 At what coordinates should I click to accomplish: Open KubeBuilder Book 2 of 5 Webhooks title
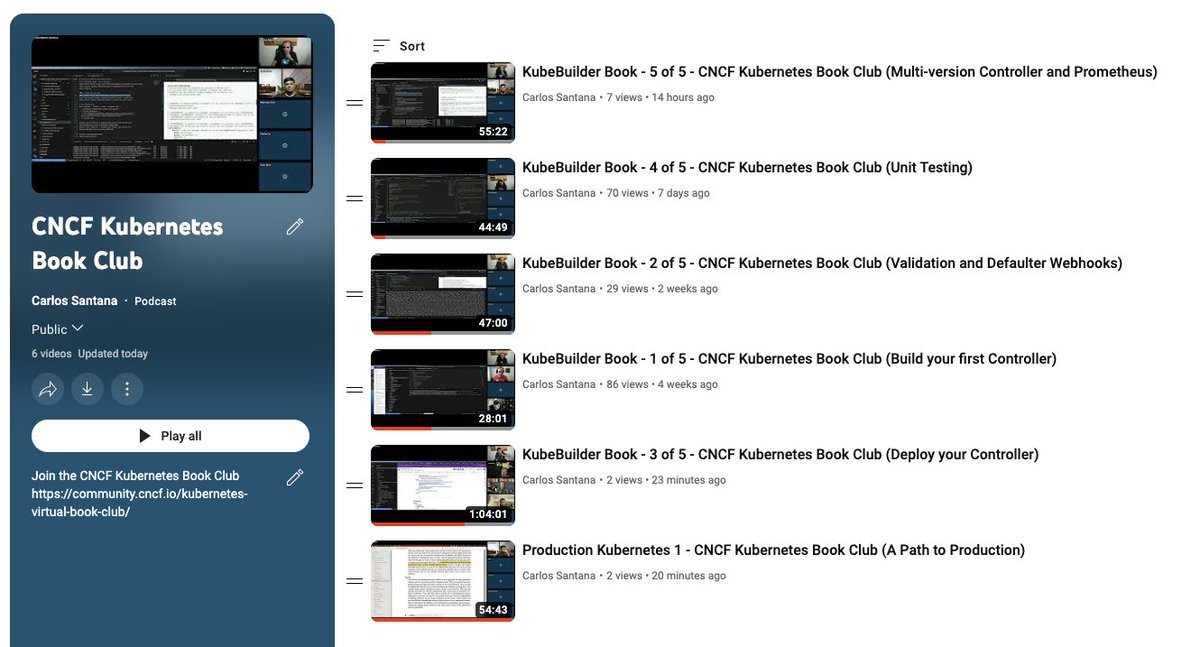tap(822, 263)
